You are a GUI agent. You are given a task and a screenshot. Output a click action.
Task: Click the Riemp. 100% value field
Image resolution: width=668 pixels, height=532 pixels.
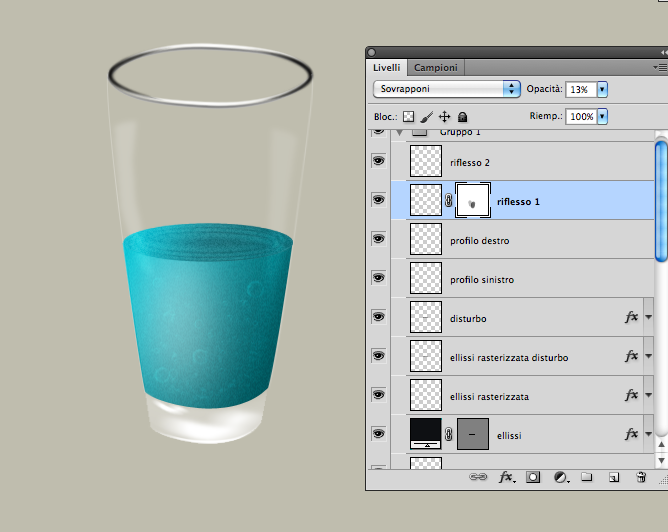[x=581, y=116]
